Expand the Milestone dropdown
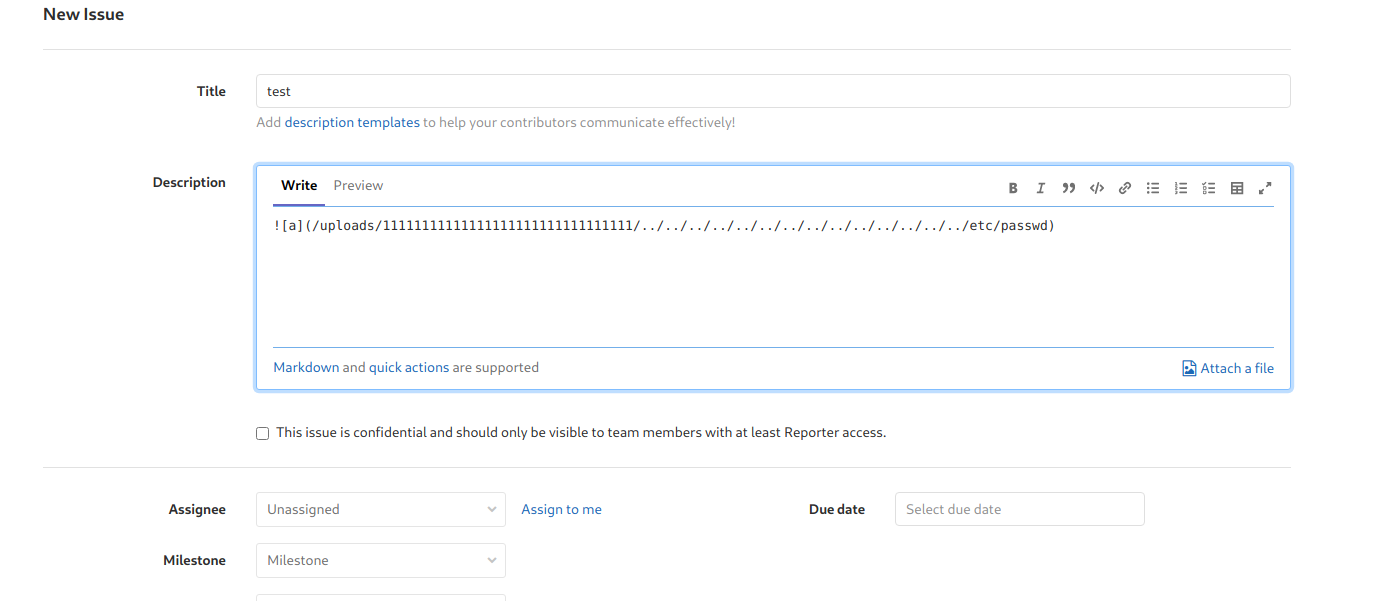This screenshot has height=601, width=1394. 380,560
